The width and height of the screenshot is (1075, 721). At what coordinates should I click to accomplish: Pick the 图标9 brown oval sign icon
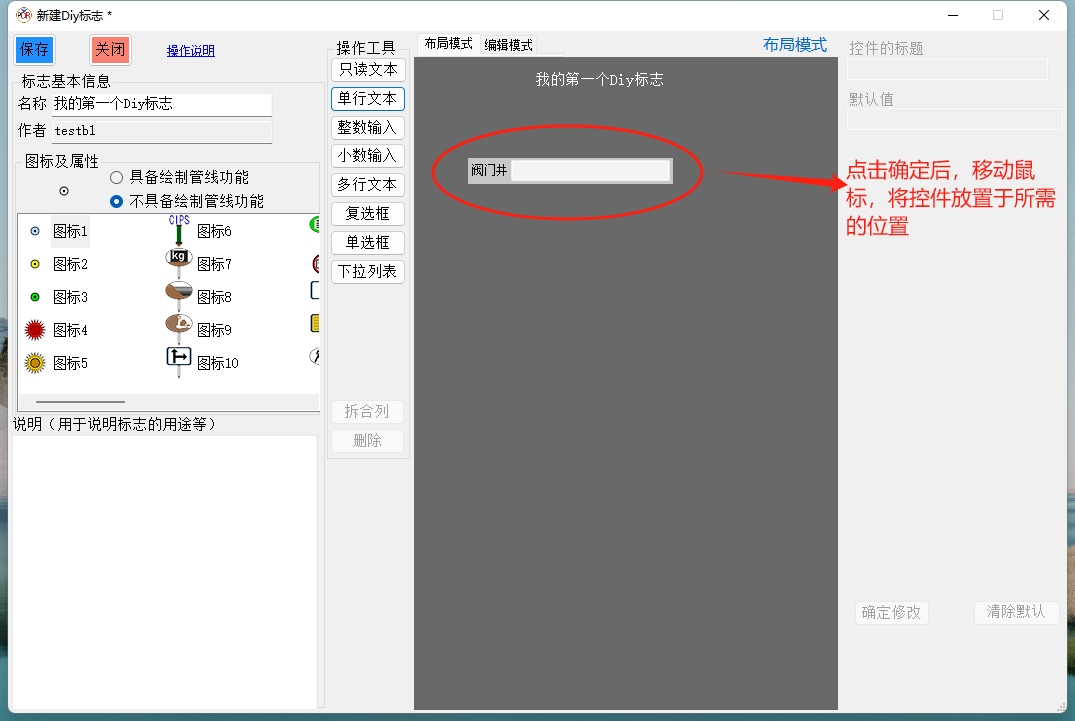click(179, 324)
